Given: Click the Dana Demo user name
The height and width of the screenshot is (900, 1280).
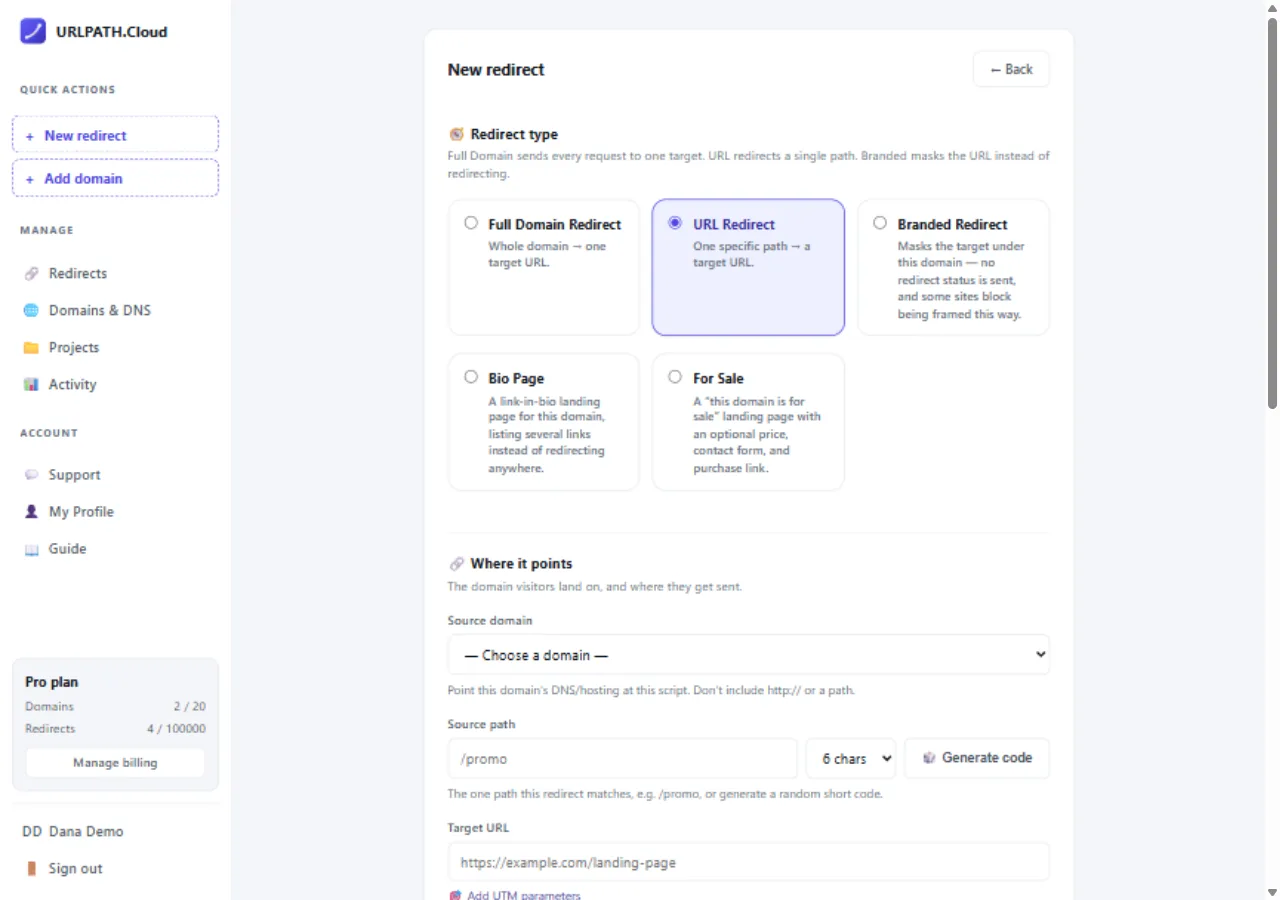Looking at the screenshot, I should (x=86, y=831).
